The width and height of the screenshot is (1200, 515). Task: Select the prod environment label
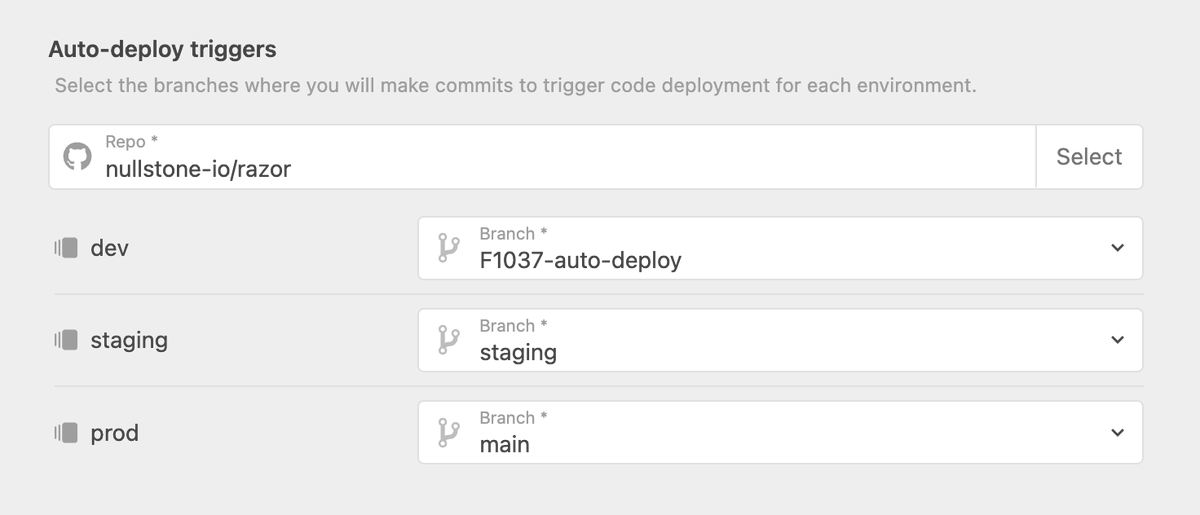(114, 434)
